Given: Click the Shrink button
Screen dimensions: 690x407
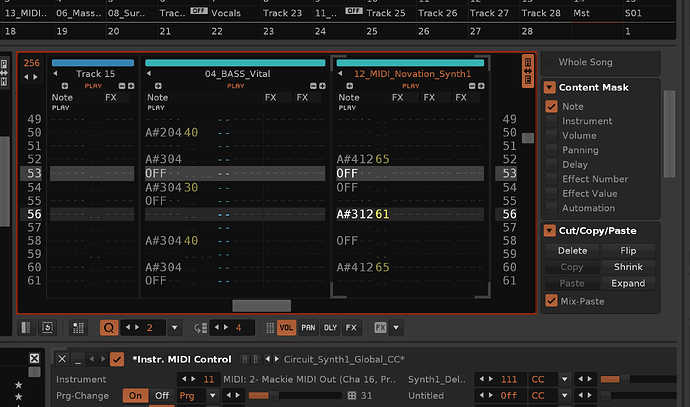Looking at the screenshot, I should [628, 267].
